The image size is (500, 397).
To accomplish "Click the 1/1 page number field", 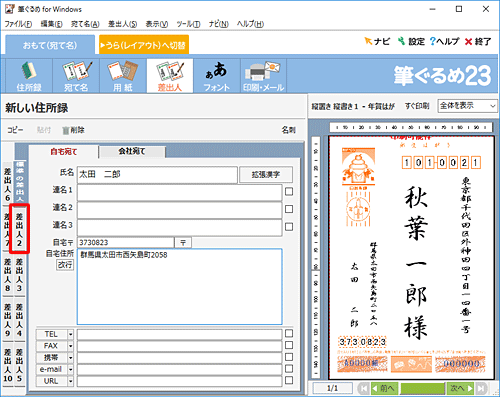I will pyautogui.click(x=332, y=388).
